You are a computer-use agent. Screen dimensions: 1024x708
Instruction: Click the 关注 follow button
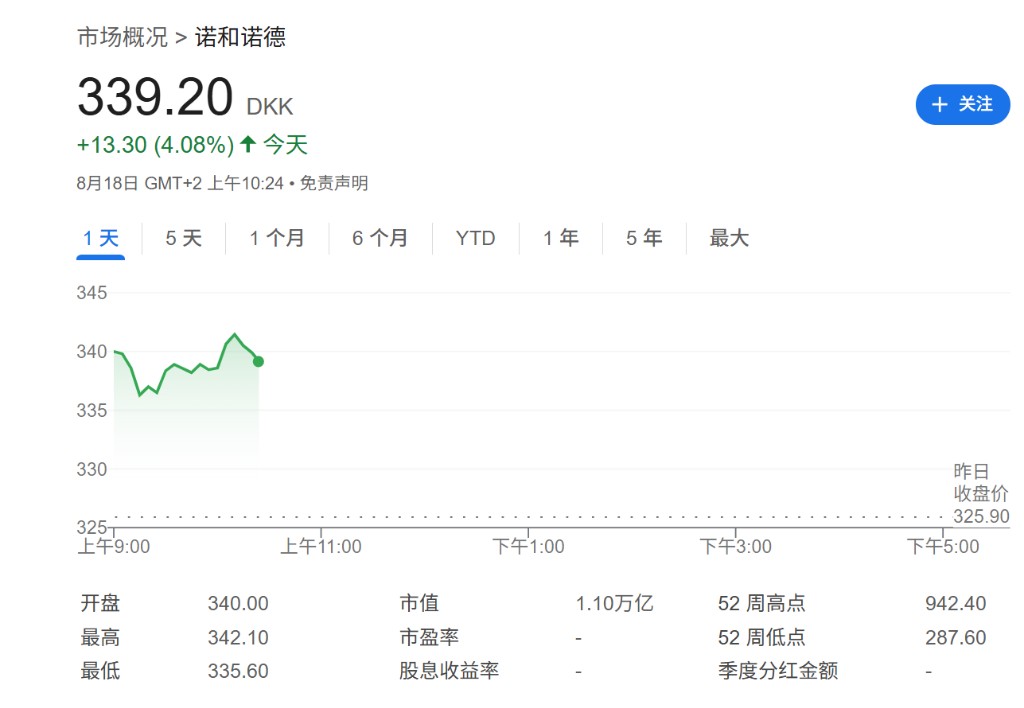pyautogui.click(x=963, y=104)
